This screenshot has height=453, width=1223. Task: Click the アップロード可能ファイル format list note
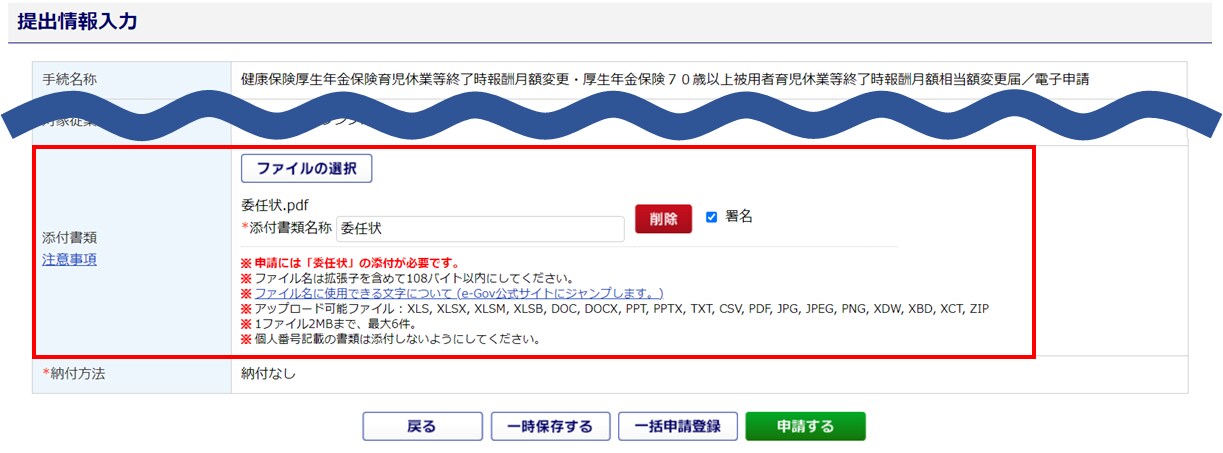click(620, 308)
